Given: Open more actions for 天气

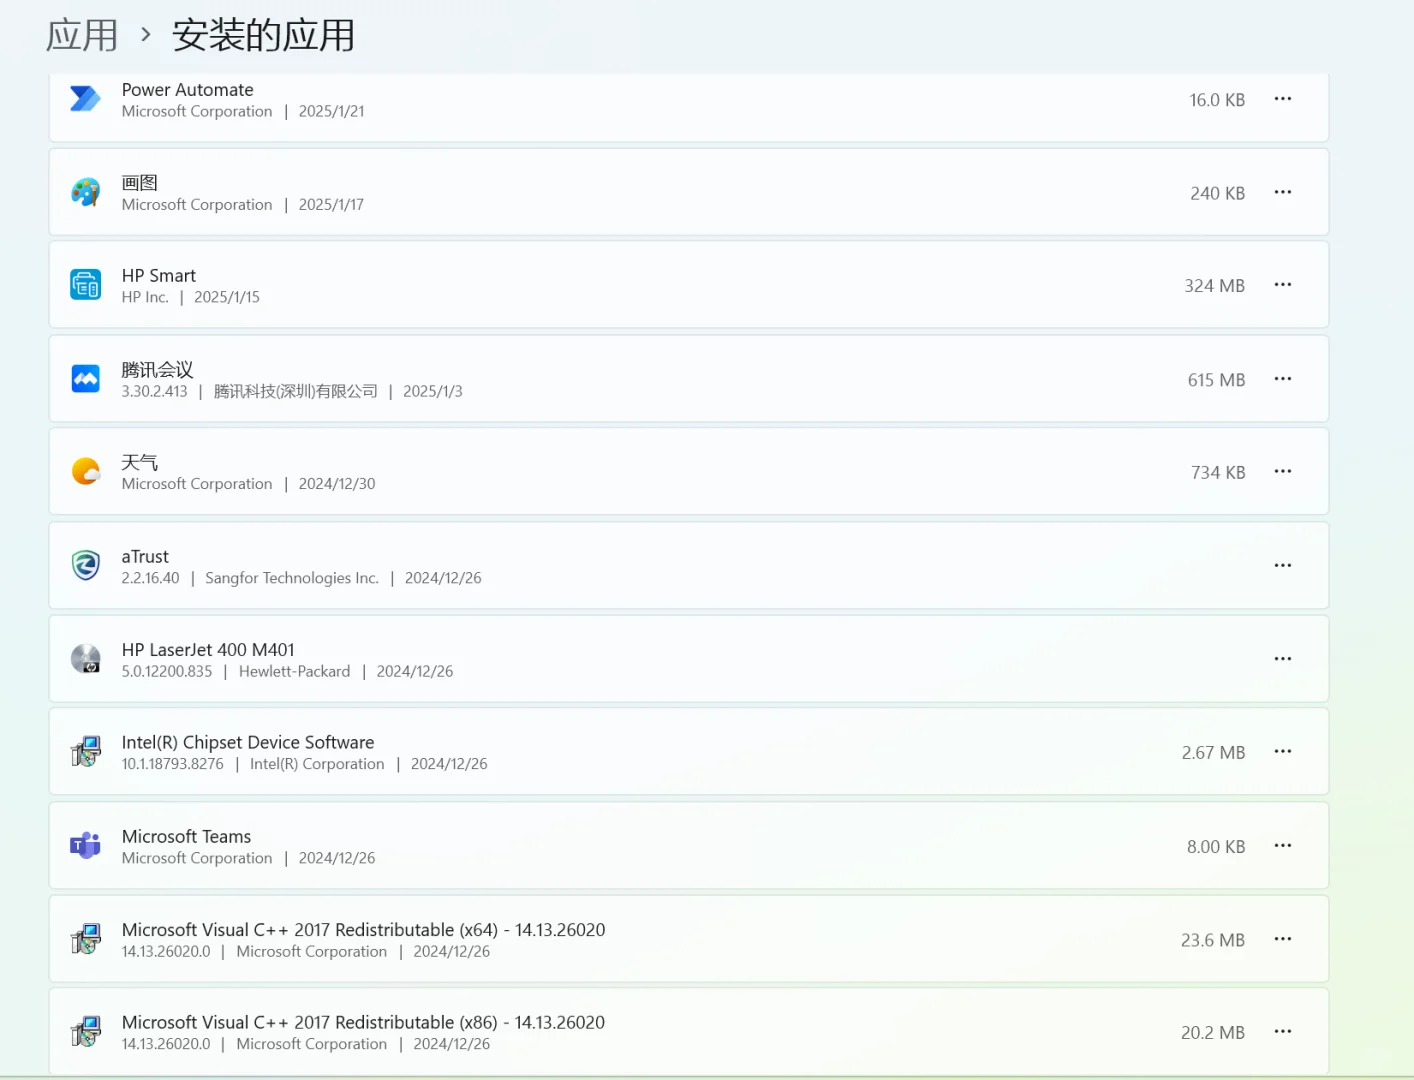Looking at the screenshot, I should coord(1282,470).
